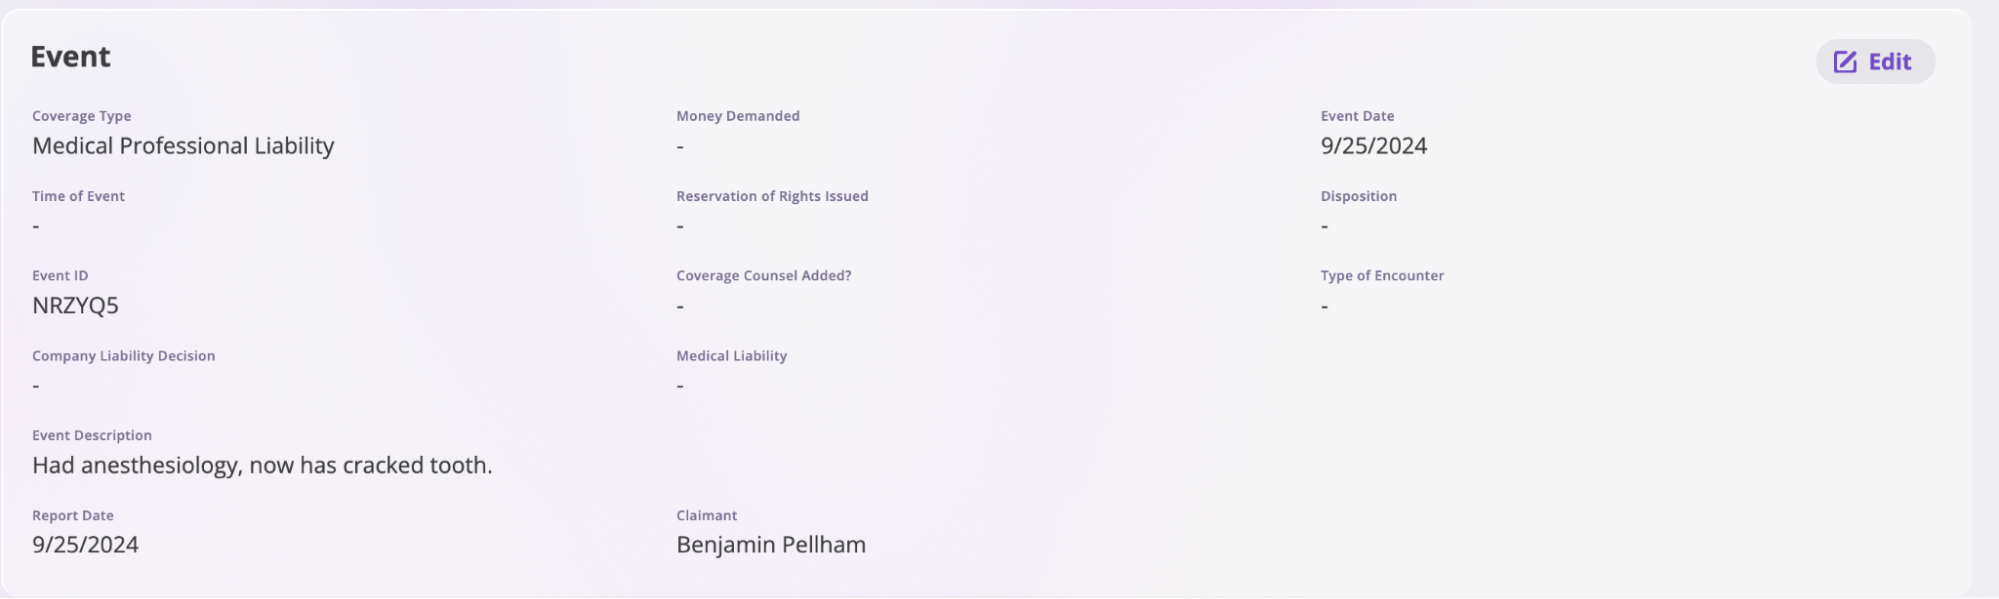The width and height of the screenshot is (1999, 599).
Task: Click the Company Liability Decision label
Action: point(124,356)
